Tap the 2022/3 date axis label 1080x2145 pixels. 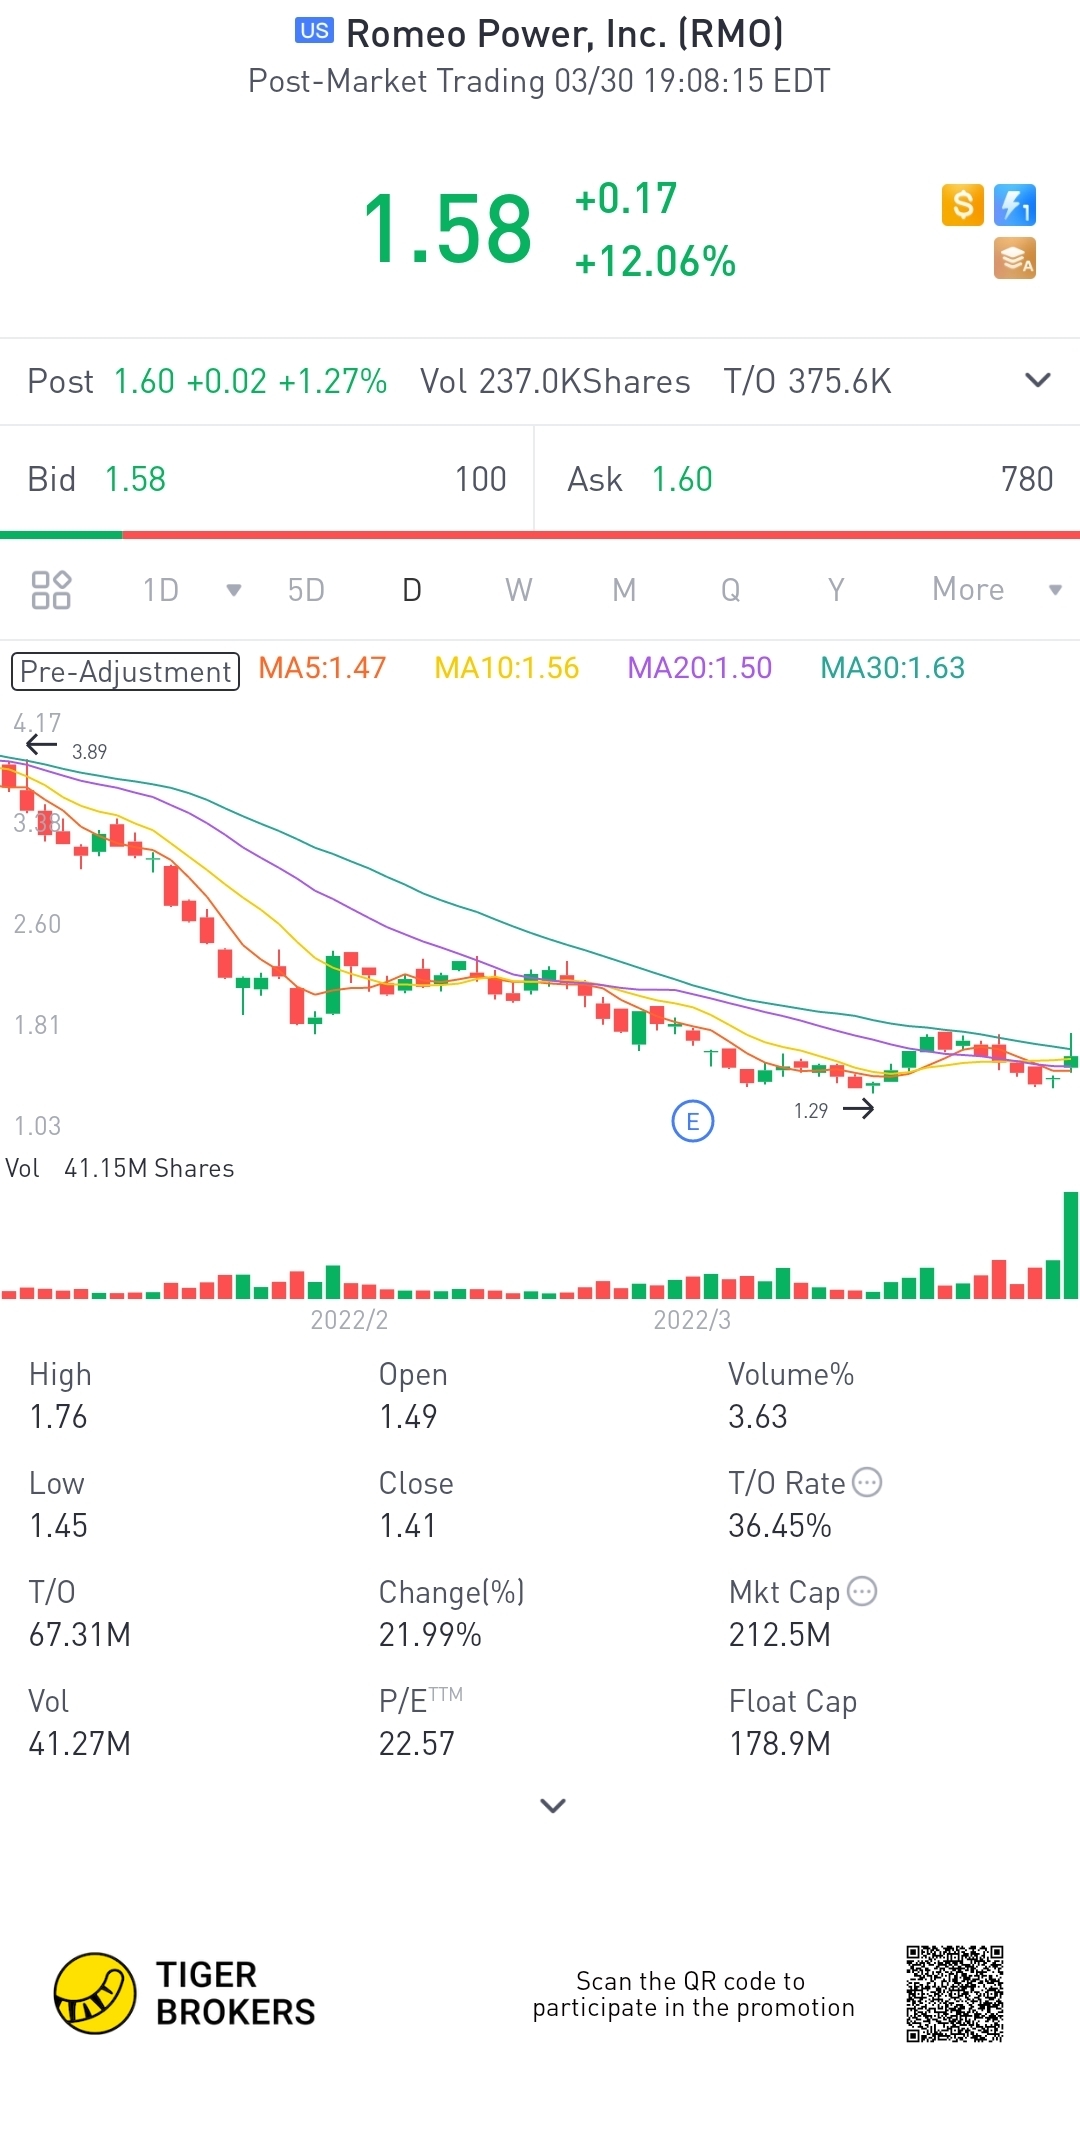coord(692,1320)
